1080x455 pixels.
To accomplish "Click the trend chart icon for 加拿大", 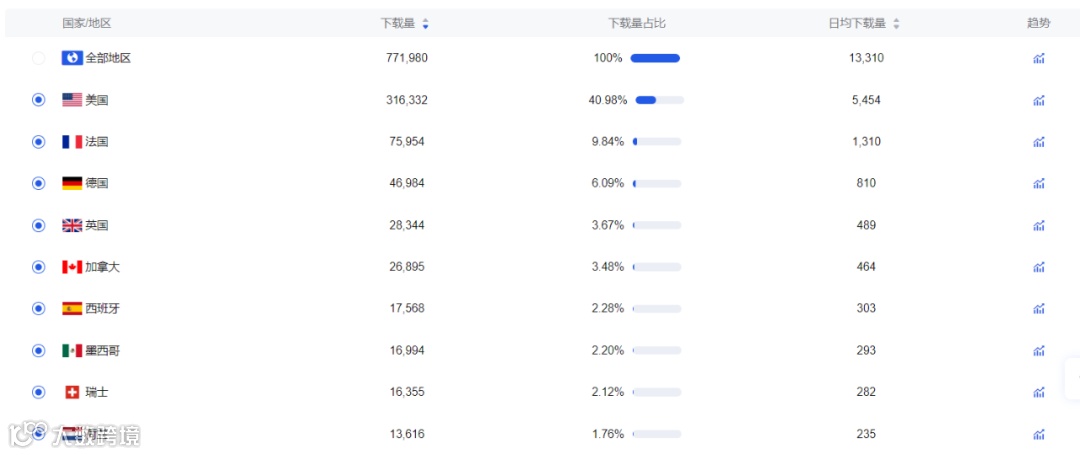I will tap(1039, 267).
